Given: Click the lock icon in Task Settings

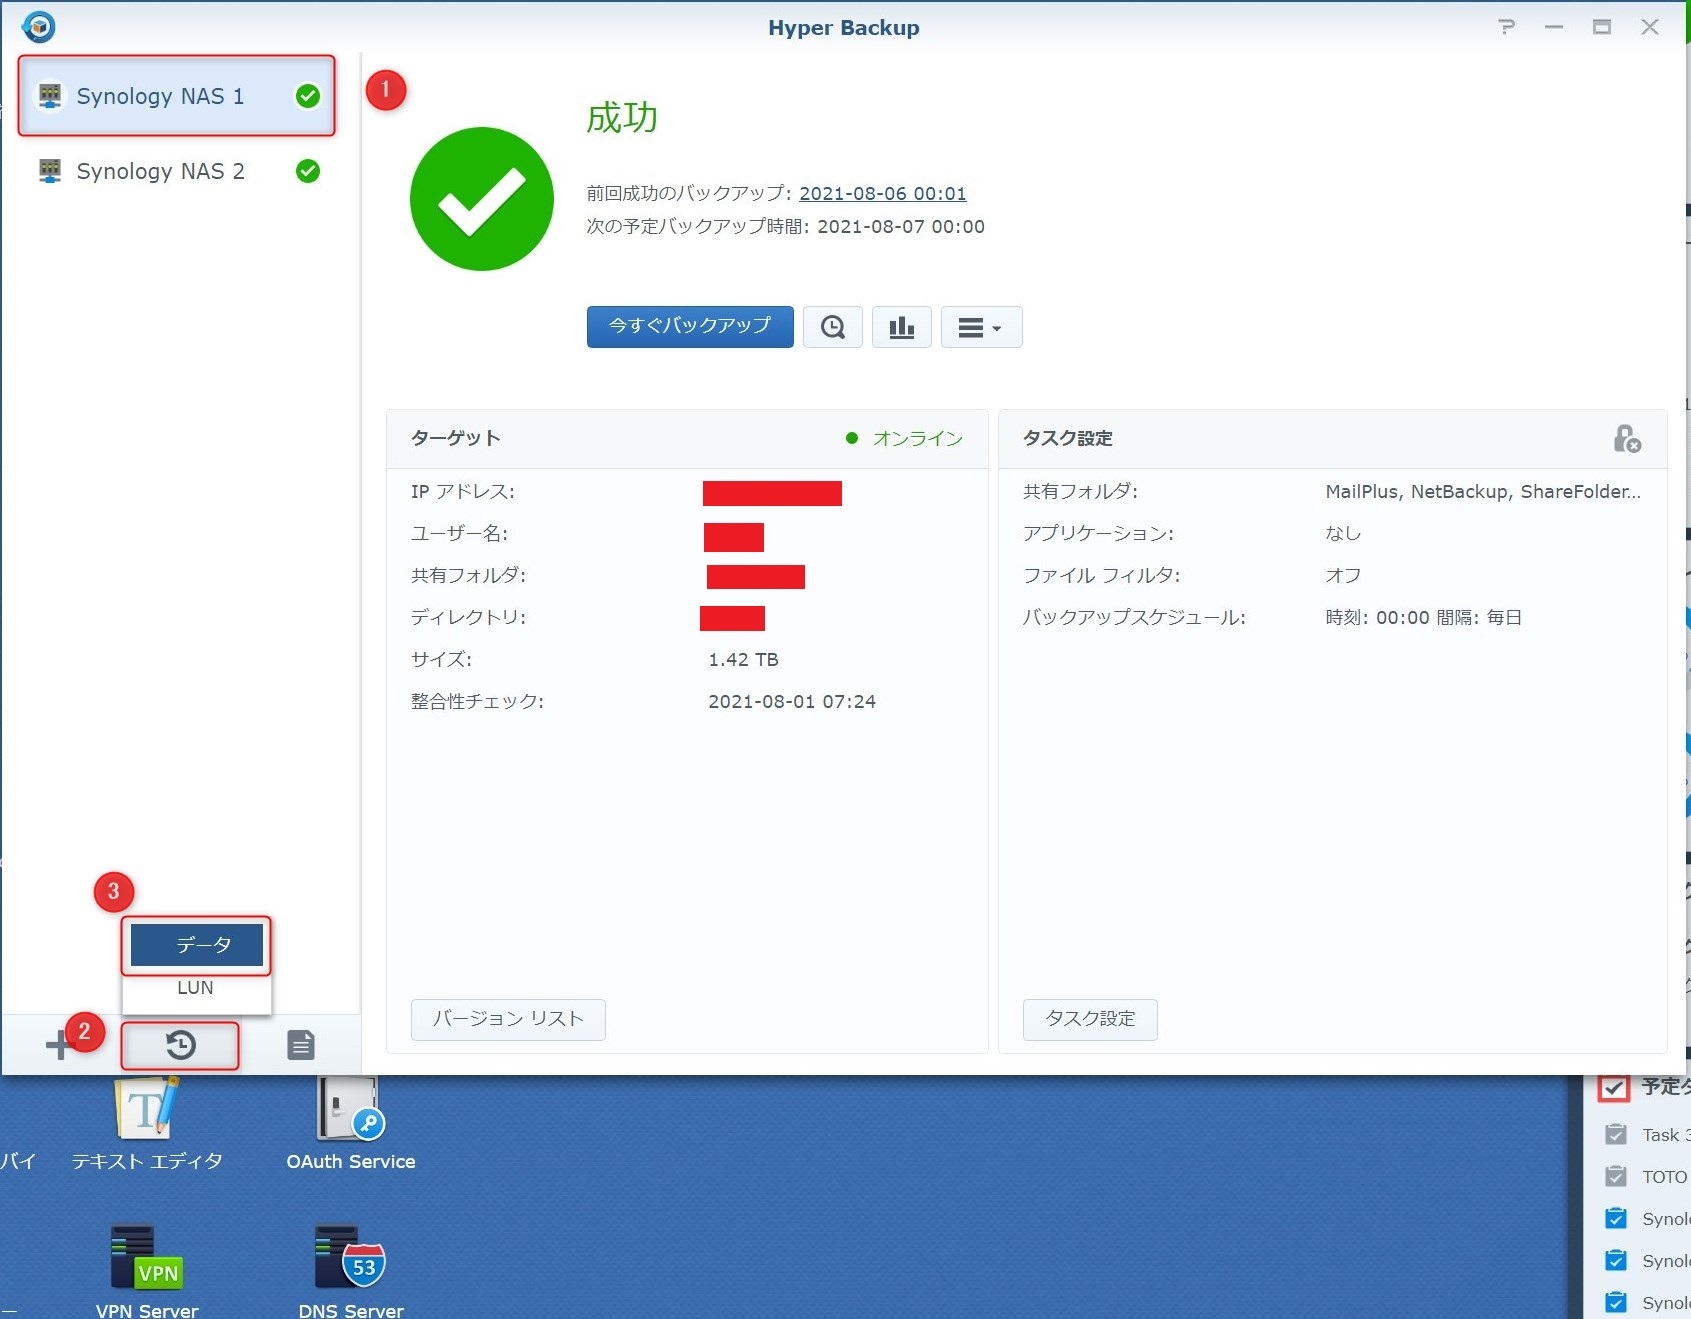Looking at the screenshot, I should [x=1626, y=438].
